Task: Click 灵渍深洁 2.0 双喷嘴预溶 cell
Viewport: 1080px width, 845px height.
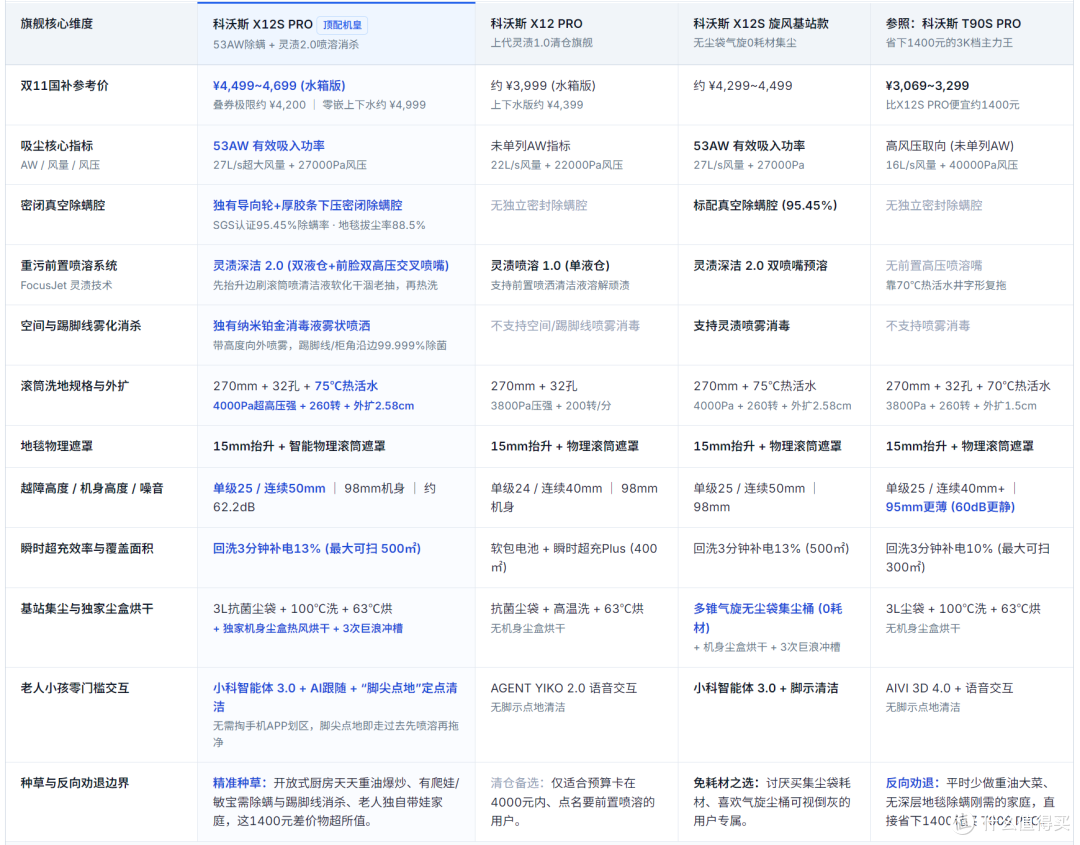Action: coord(760,265)
